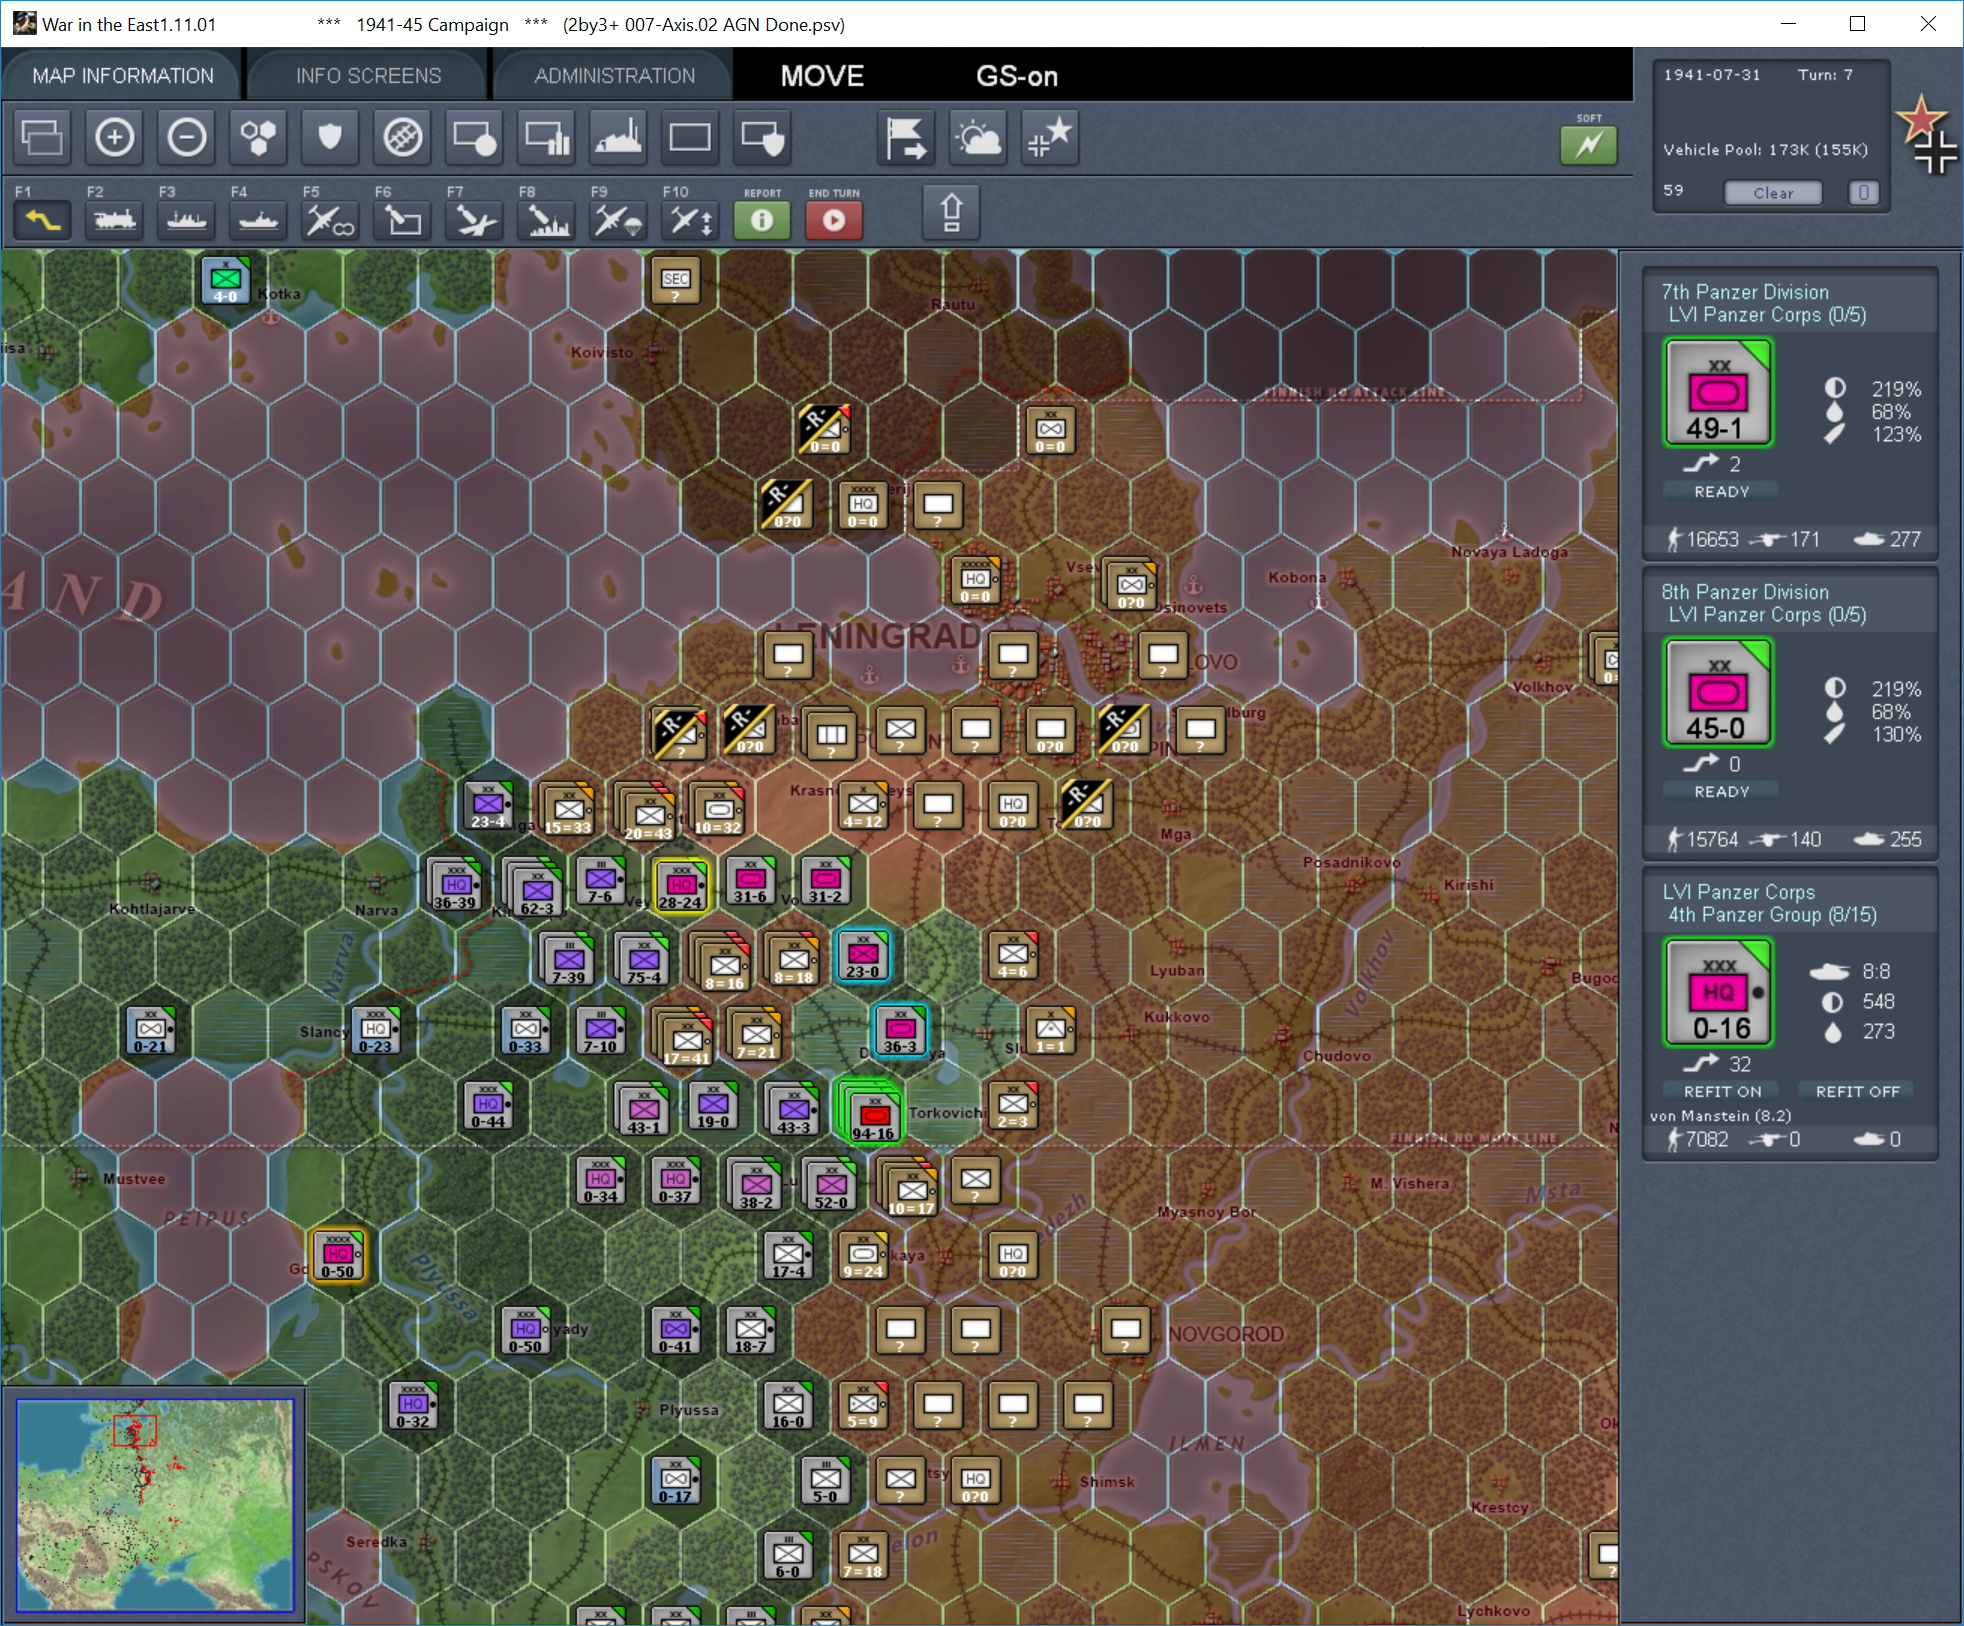Click the cross and star air icon
The height and width of the screenshot is (1626, 1964).
(1050, 137)
